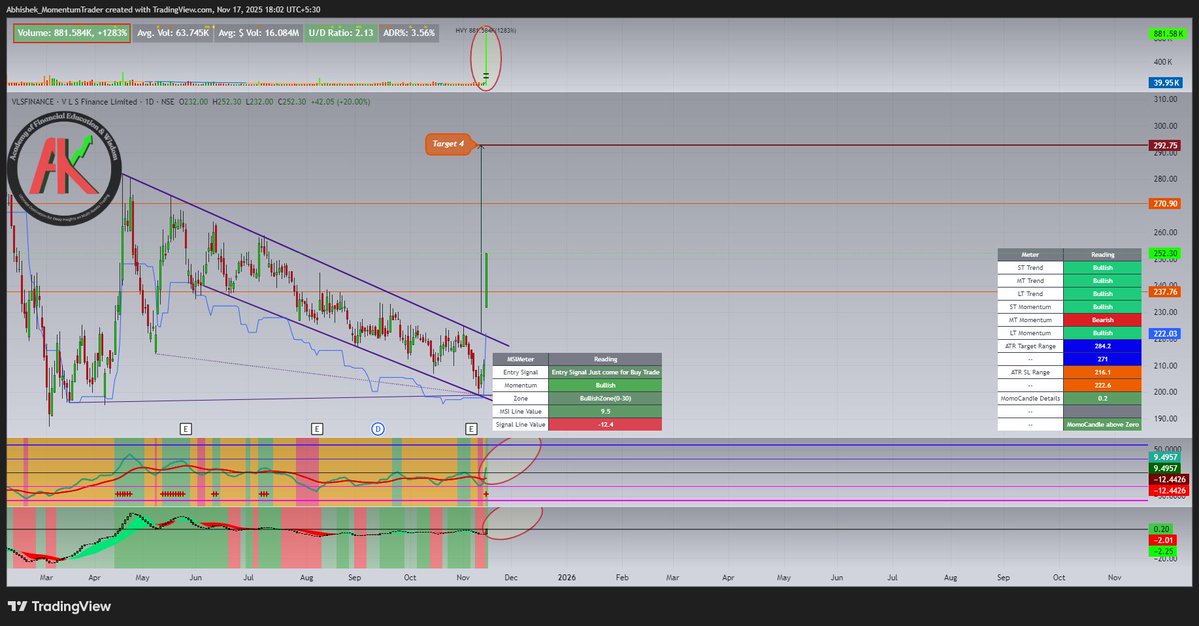Viewport: 1199px width, 626px height.
Task: Open the earnings "E" marker near November
Action: pyautogui.click(x=471, y=428)
